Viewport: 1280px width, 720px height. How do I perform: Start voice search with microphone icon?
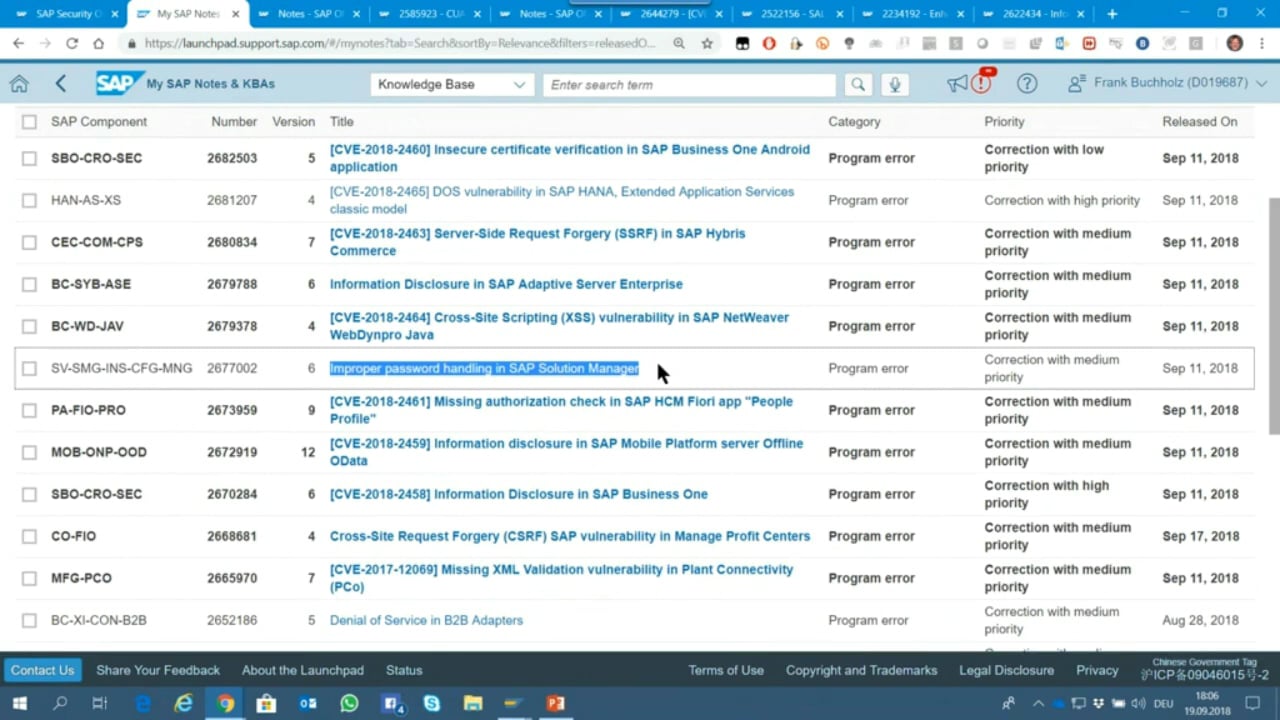894,85
